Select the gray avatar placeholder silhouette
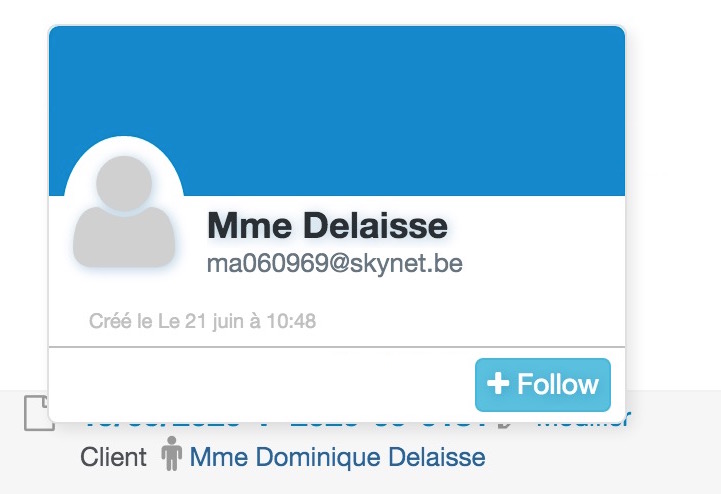721x494 pixels. click(124, 211)
